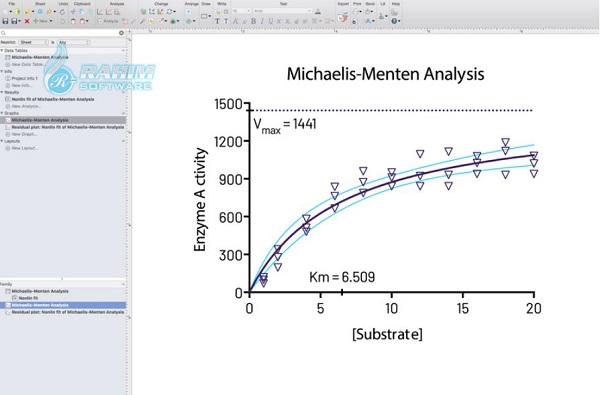This screenshot has width=600, height=395.
Task: Open the Restrict Sheet dropdown
Action: click(34, 42)
